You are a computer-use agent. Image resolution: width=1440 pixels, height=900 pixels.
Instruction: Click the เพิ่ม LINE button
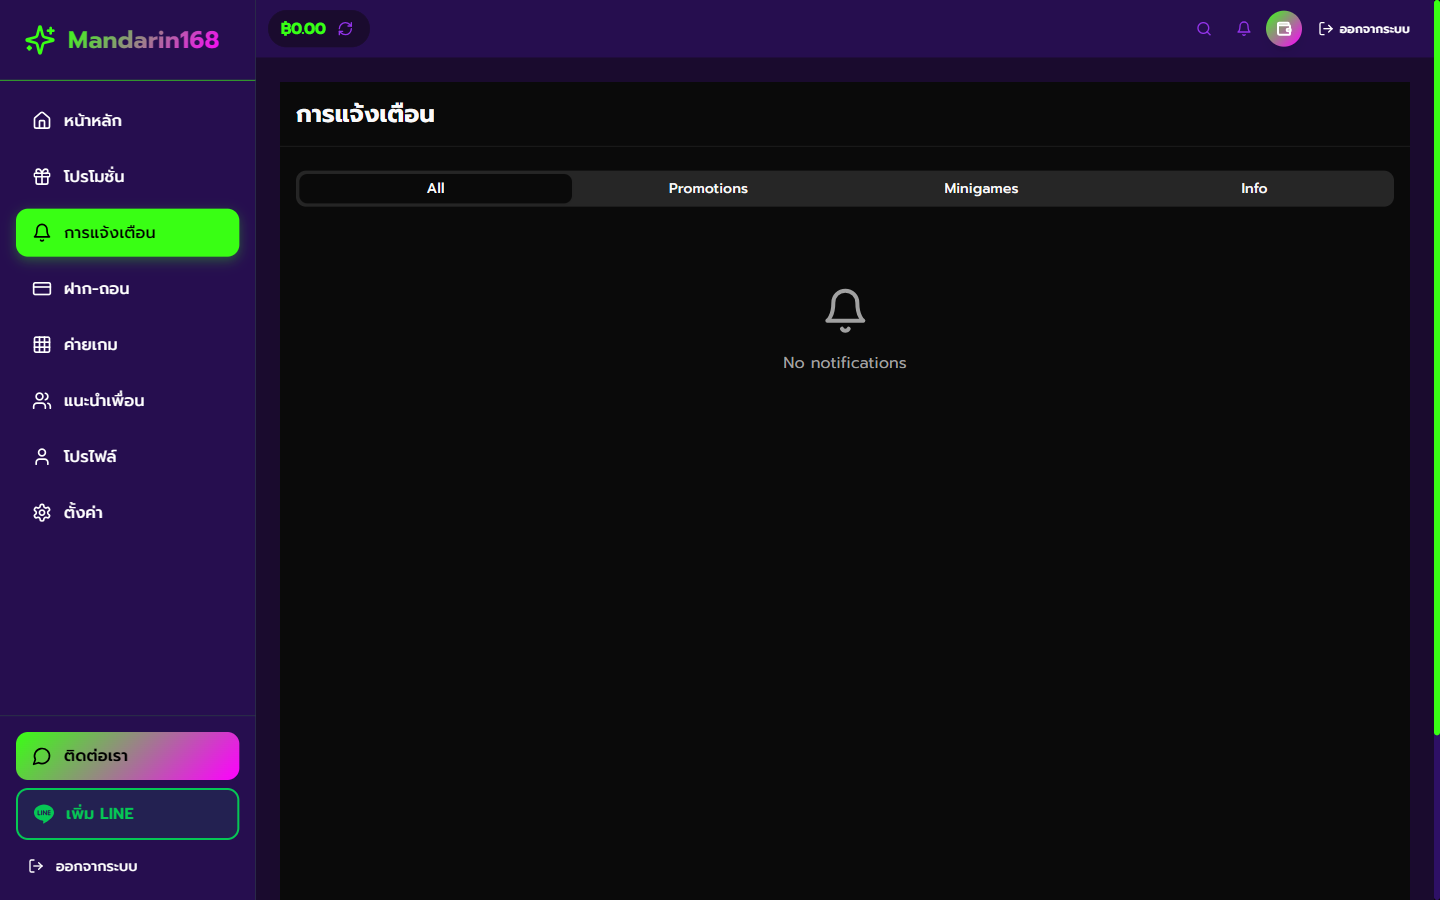pyautogui.click(x=128, y=814)
